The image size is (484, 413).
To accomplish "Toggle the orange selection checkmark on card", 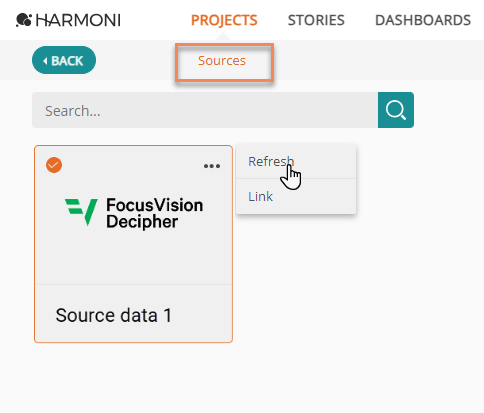I will click(x=54, y=165).
